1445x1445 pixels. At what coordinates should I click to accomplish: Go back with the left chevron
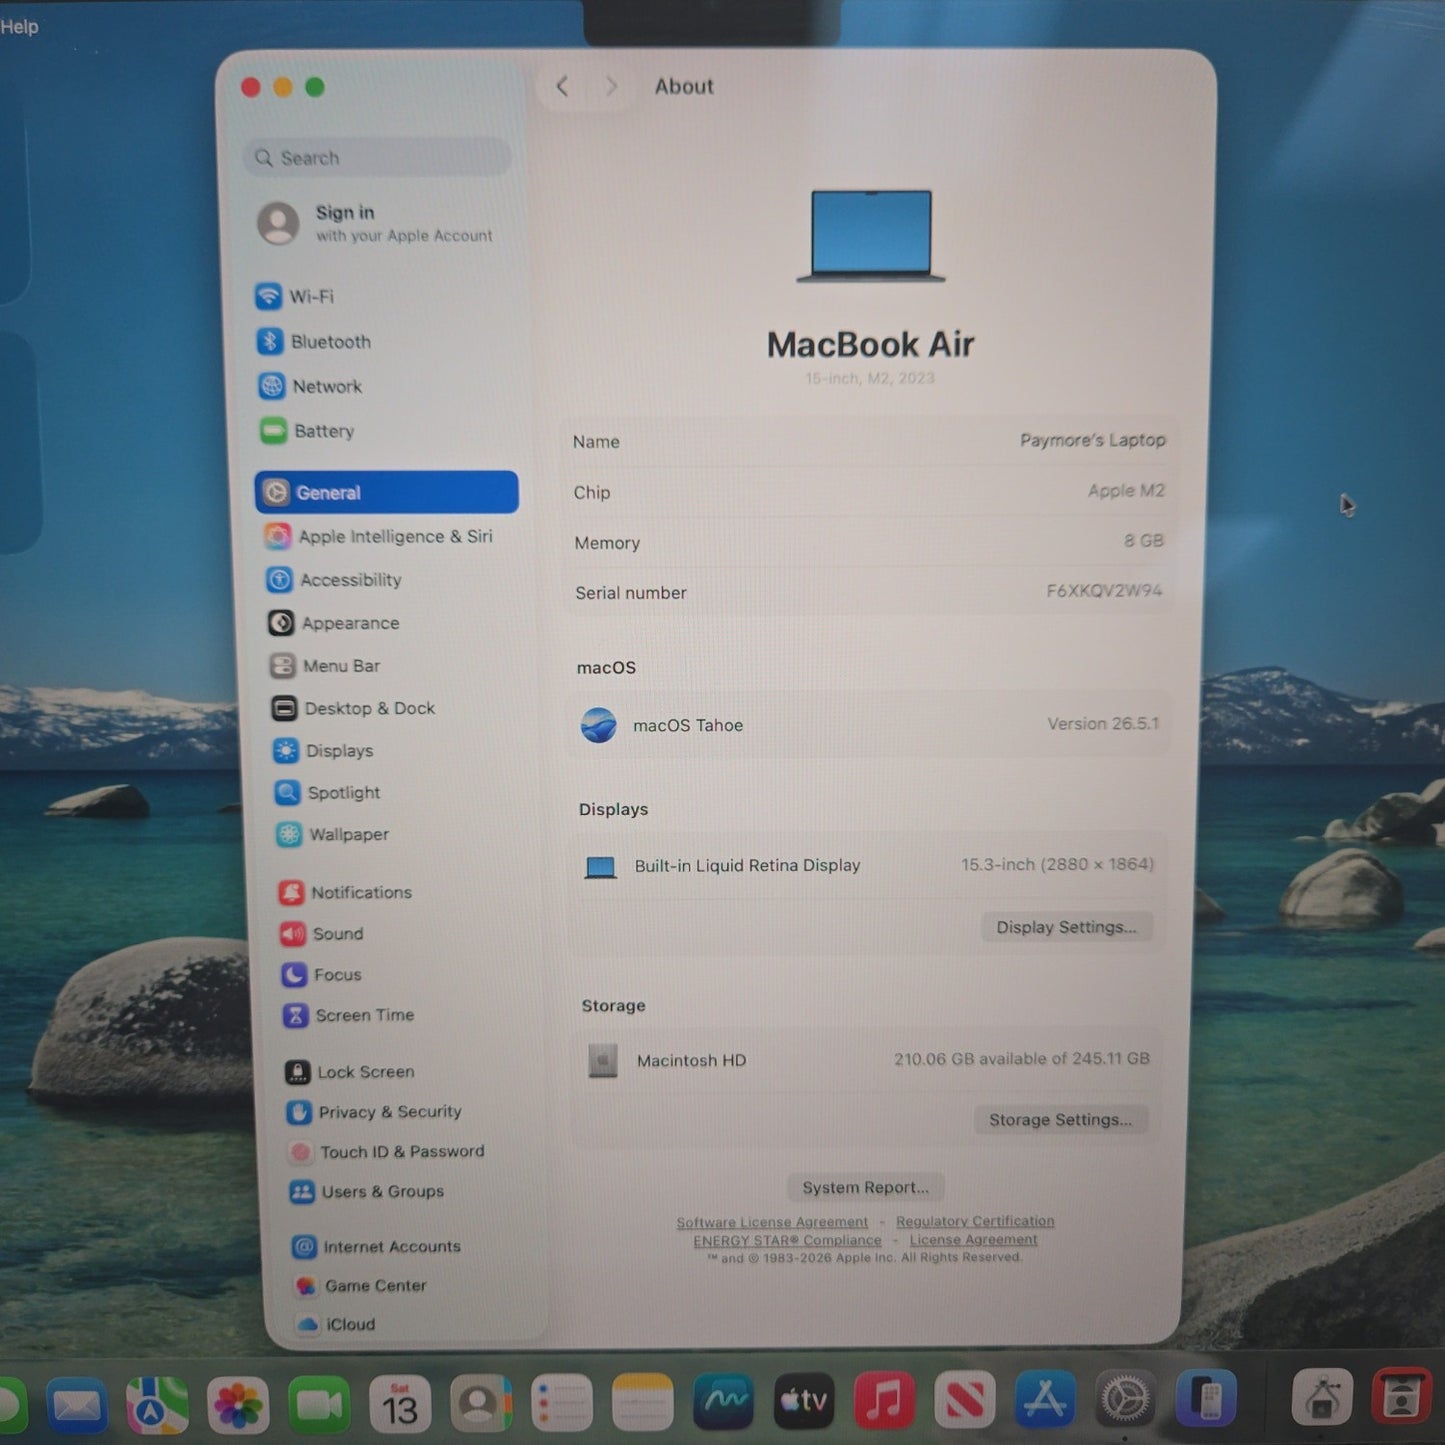(562, 87)
